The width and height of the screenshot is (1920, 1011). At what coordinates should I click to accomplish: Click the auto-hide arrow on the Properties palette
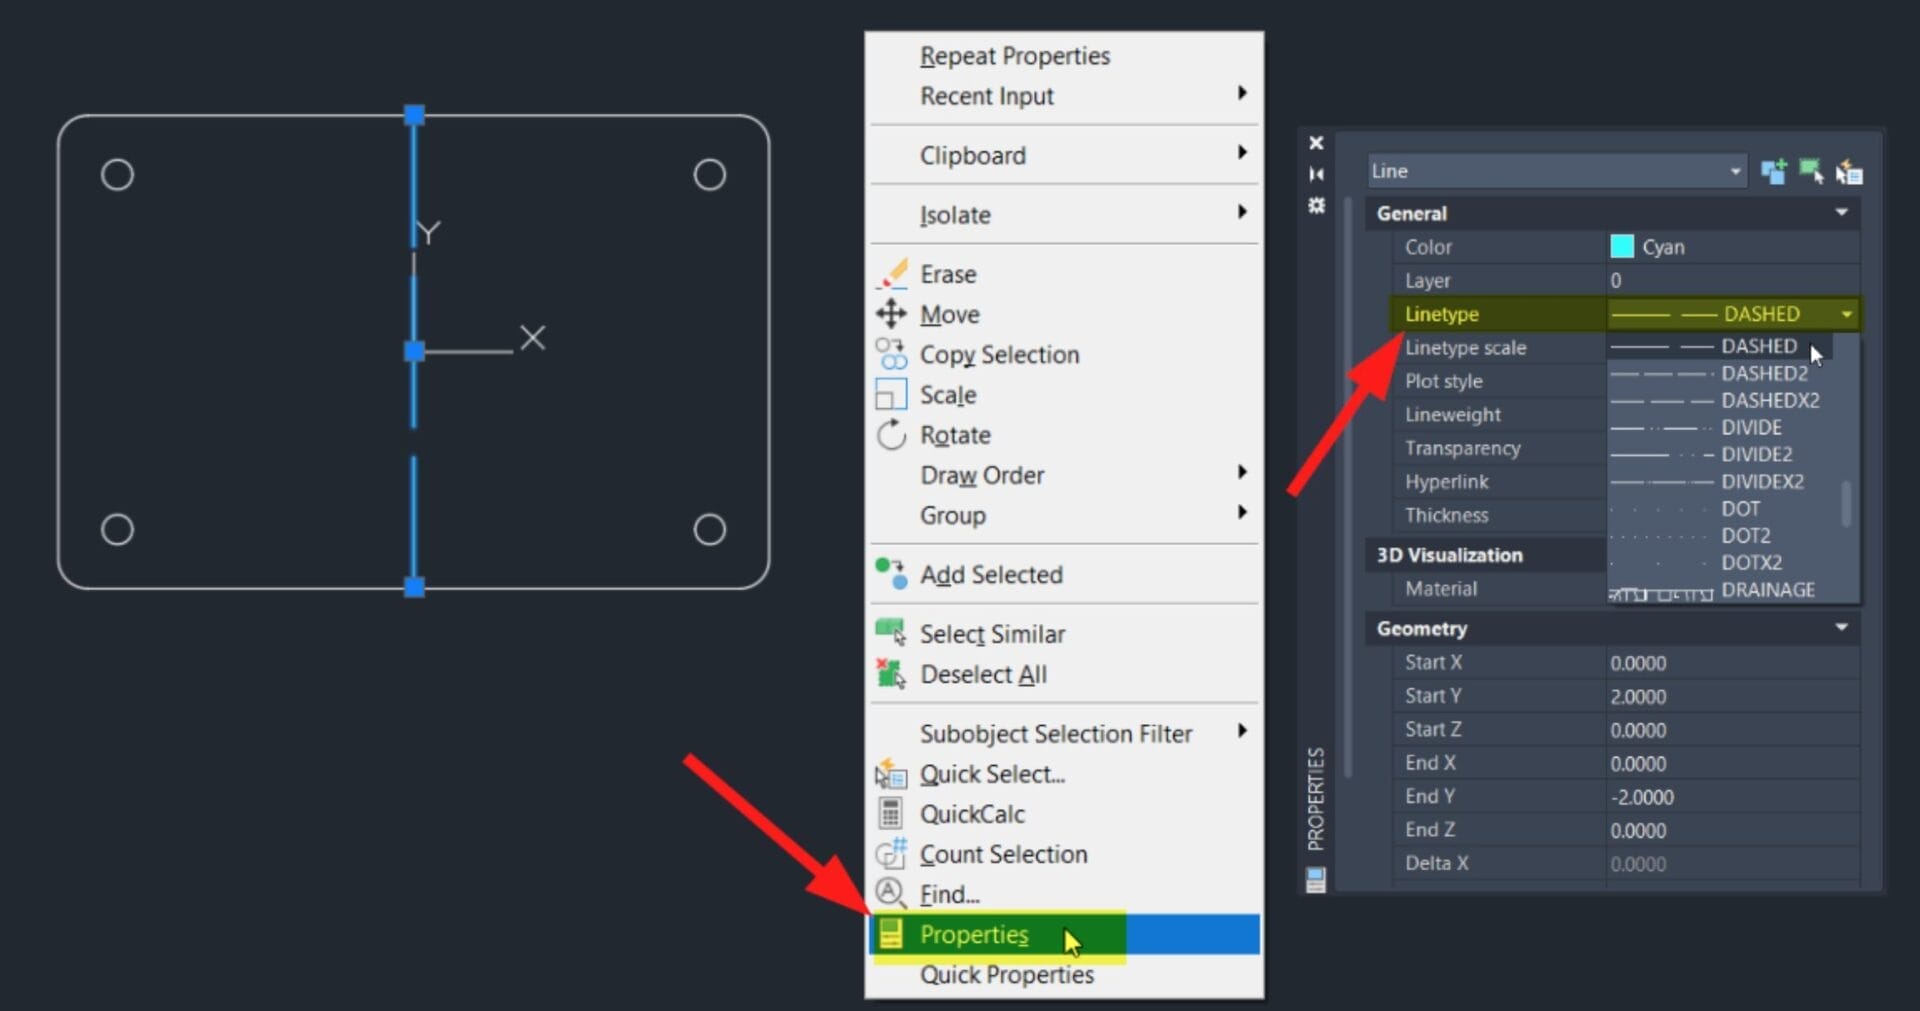tap(1317, 174)
